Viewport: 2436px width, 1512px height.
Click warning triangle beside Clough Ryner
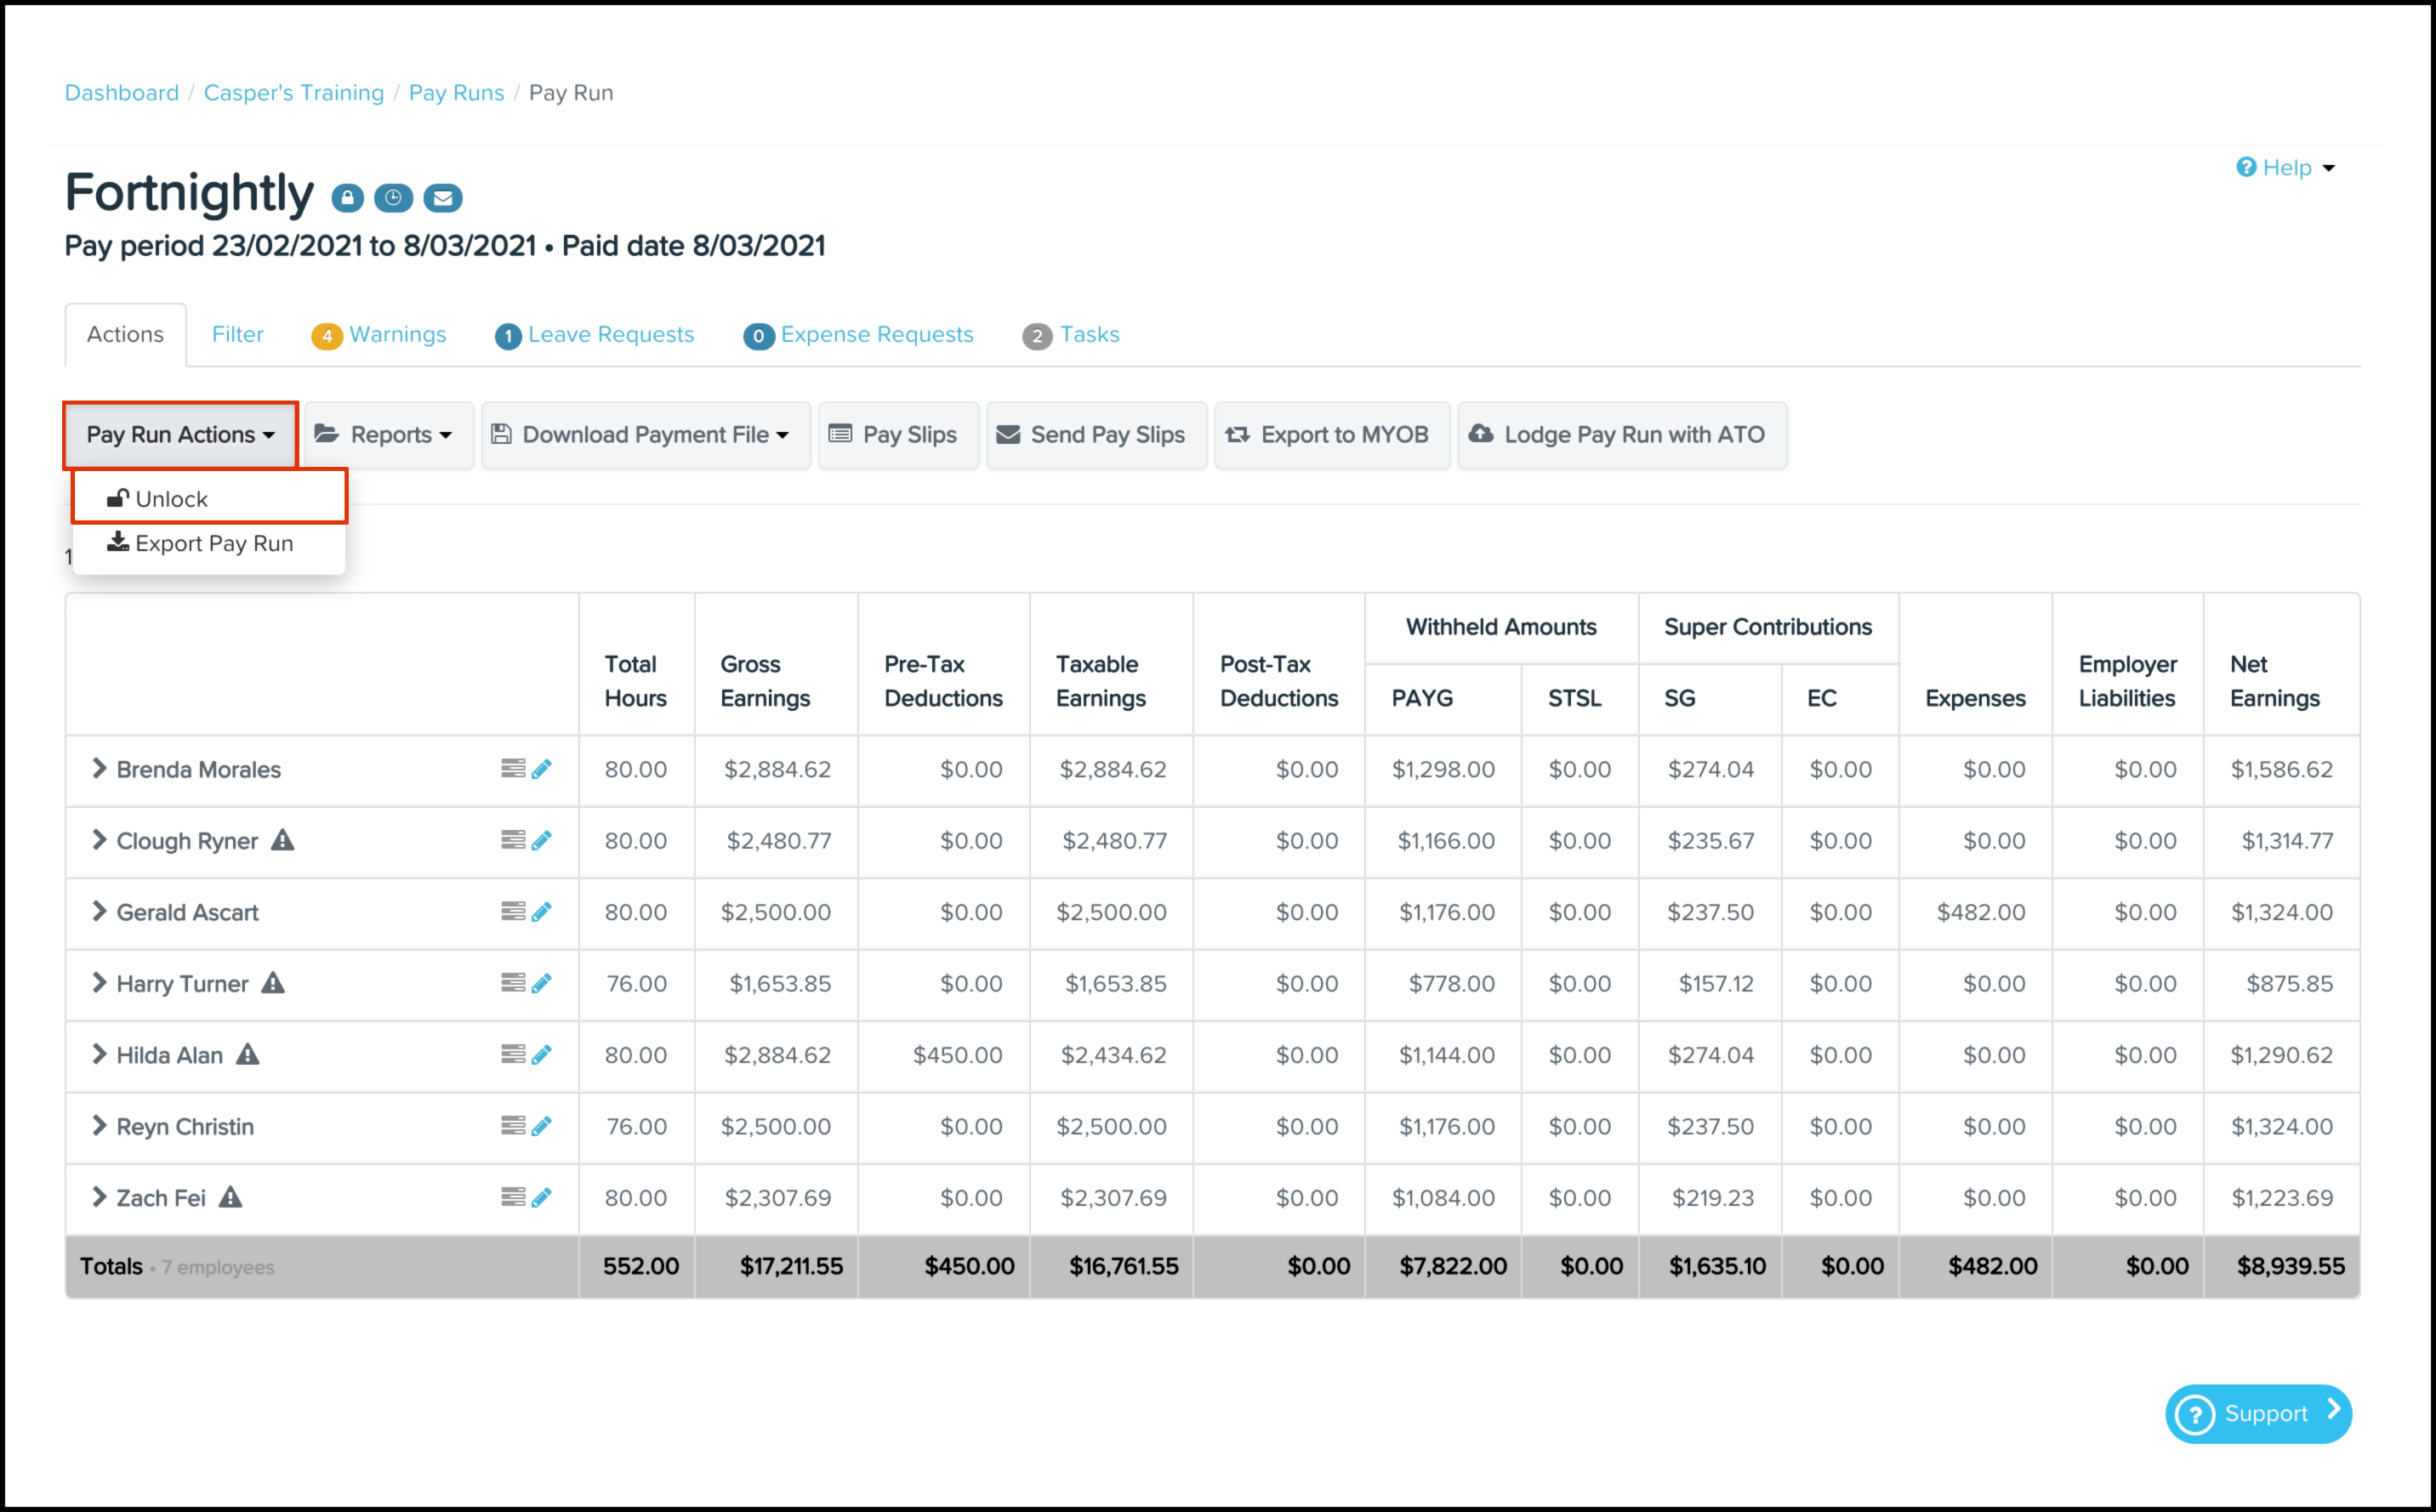coord(283,840)
